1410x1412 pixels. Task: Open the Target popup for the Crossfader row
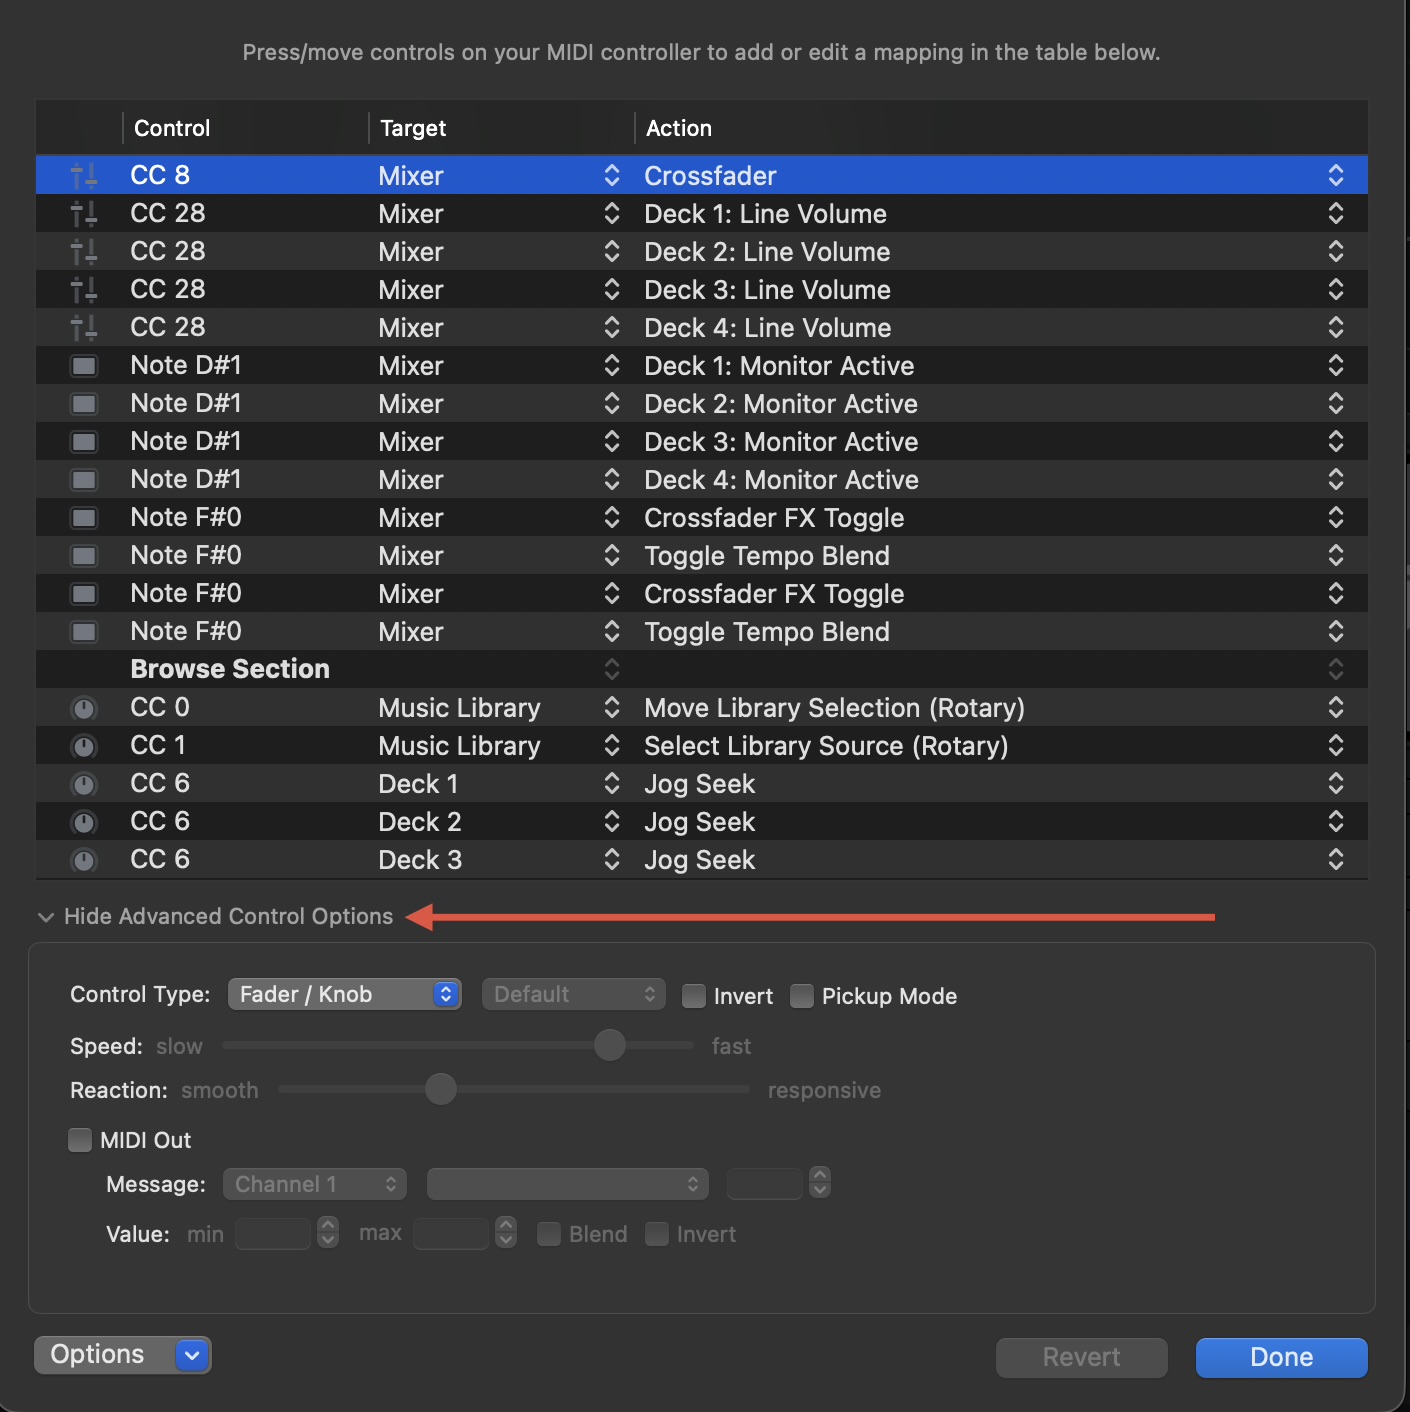click(612, 176)
